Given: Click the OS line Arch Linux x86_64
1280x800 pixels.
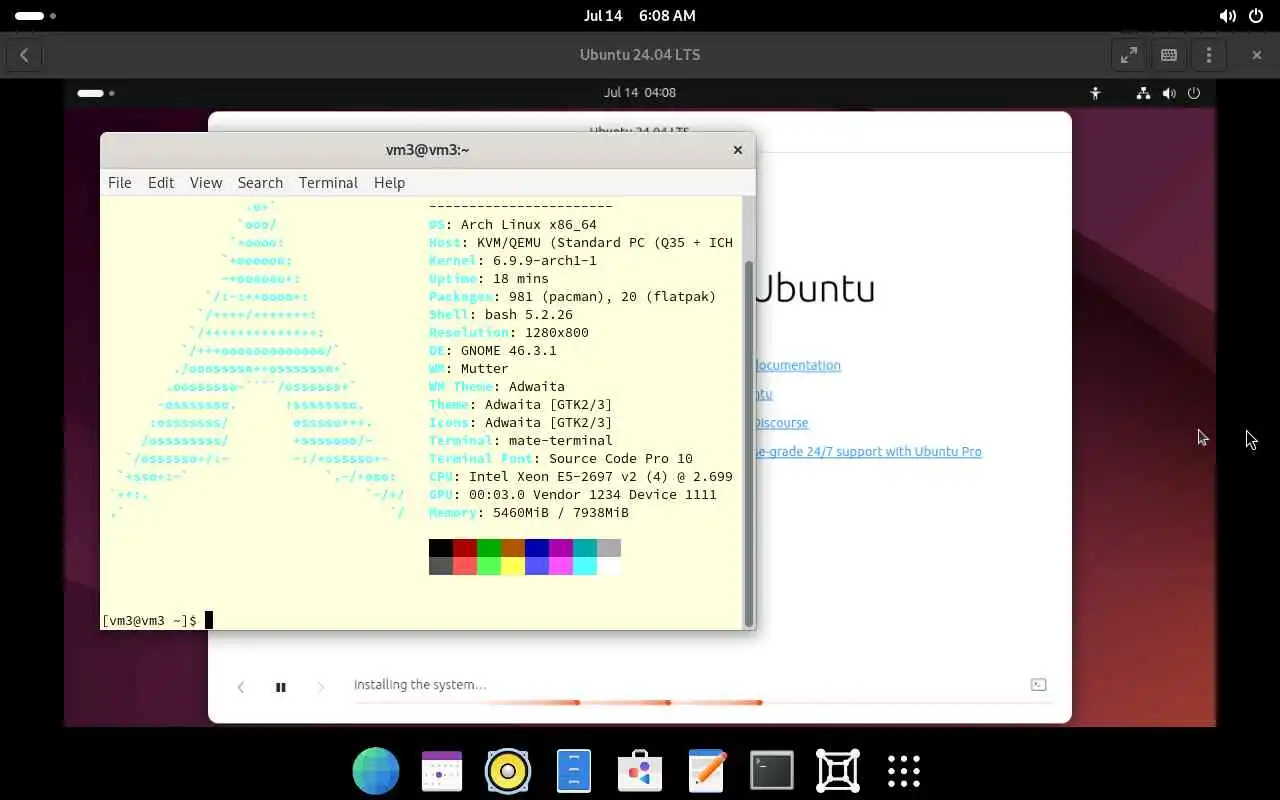Looking at the screenshot, I should point(513,225).
